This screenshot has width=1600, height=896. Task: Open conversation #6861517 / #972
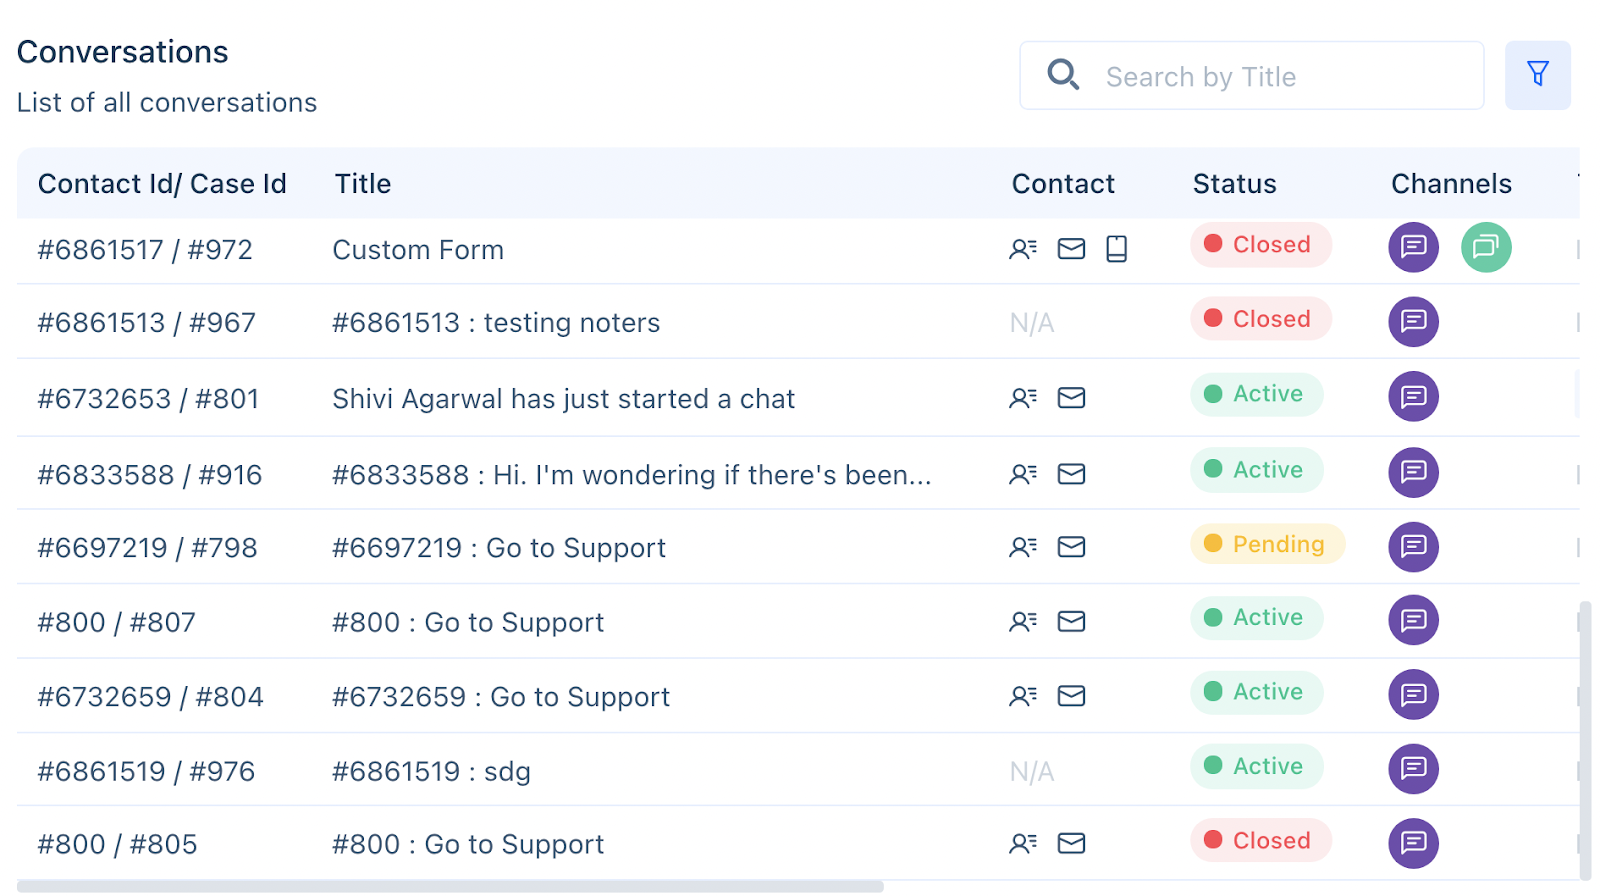pos(145,250)
